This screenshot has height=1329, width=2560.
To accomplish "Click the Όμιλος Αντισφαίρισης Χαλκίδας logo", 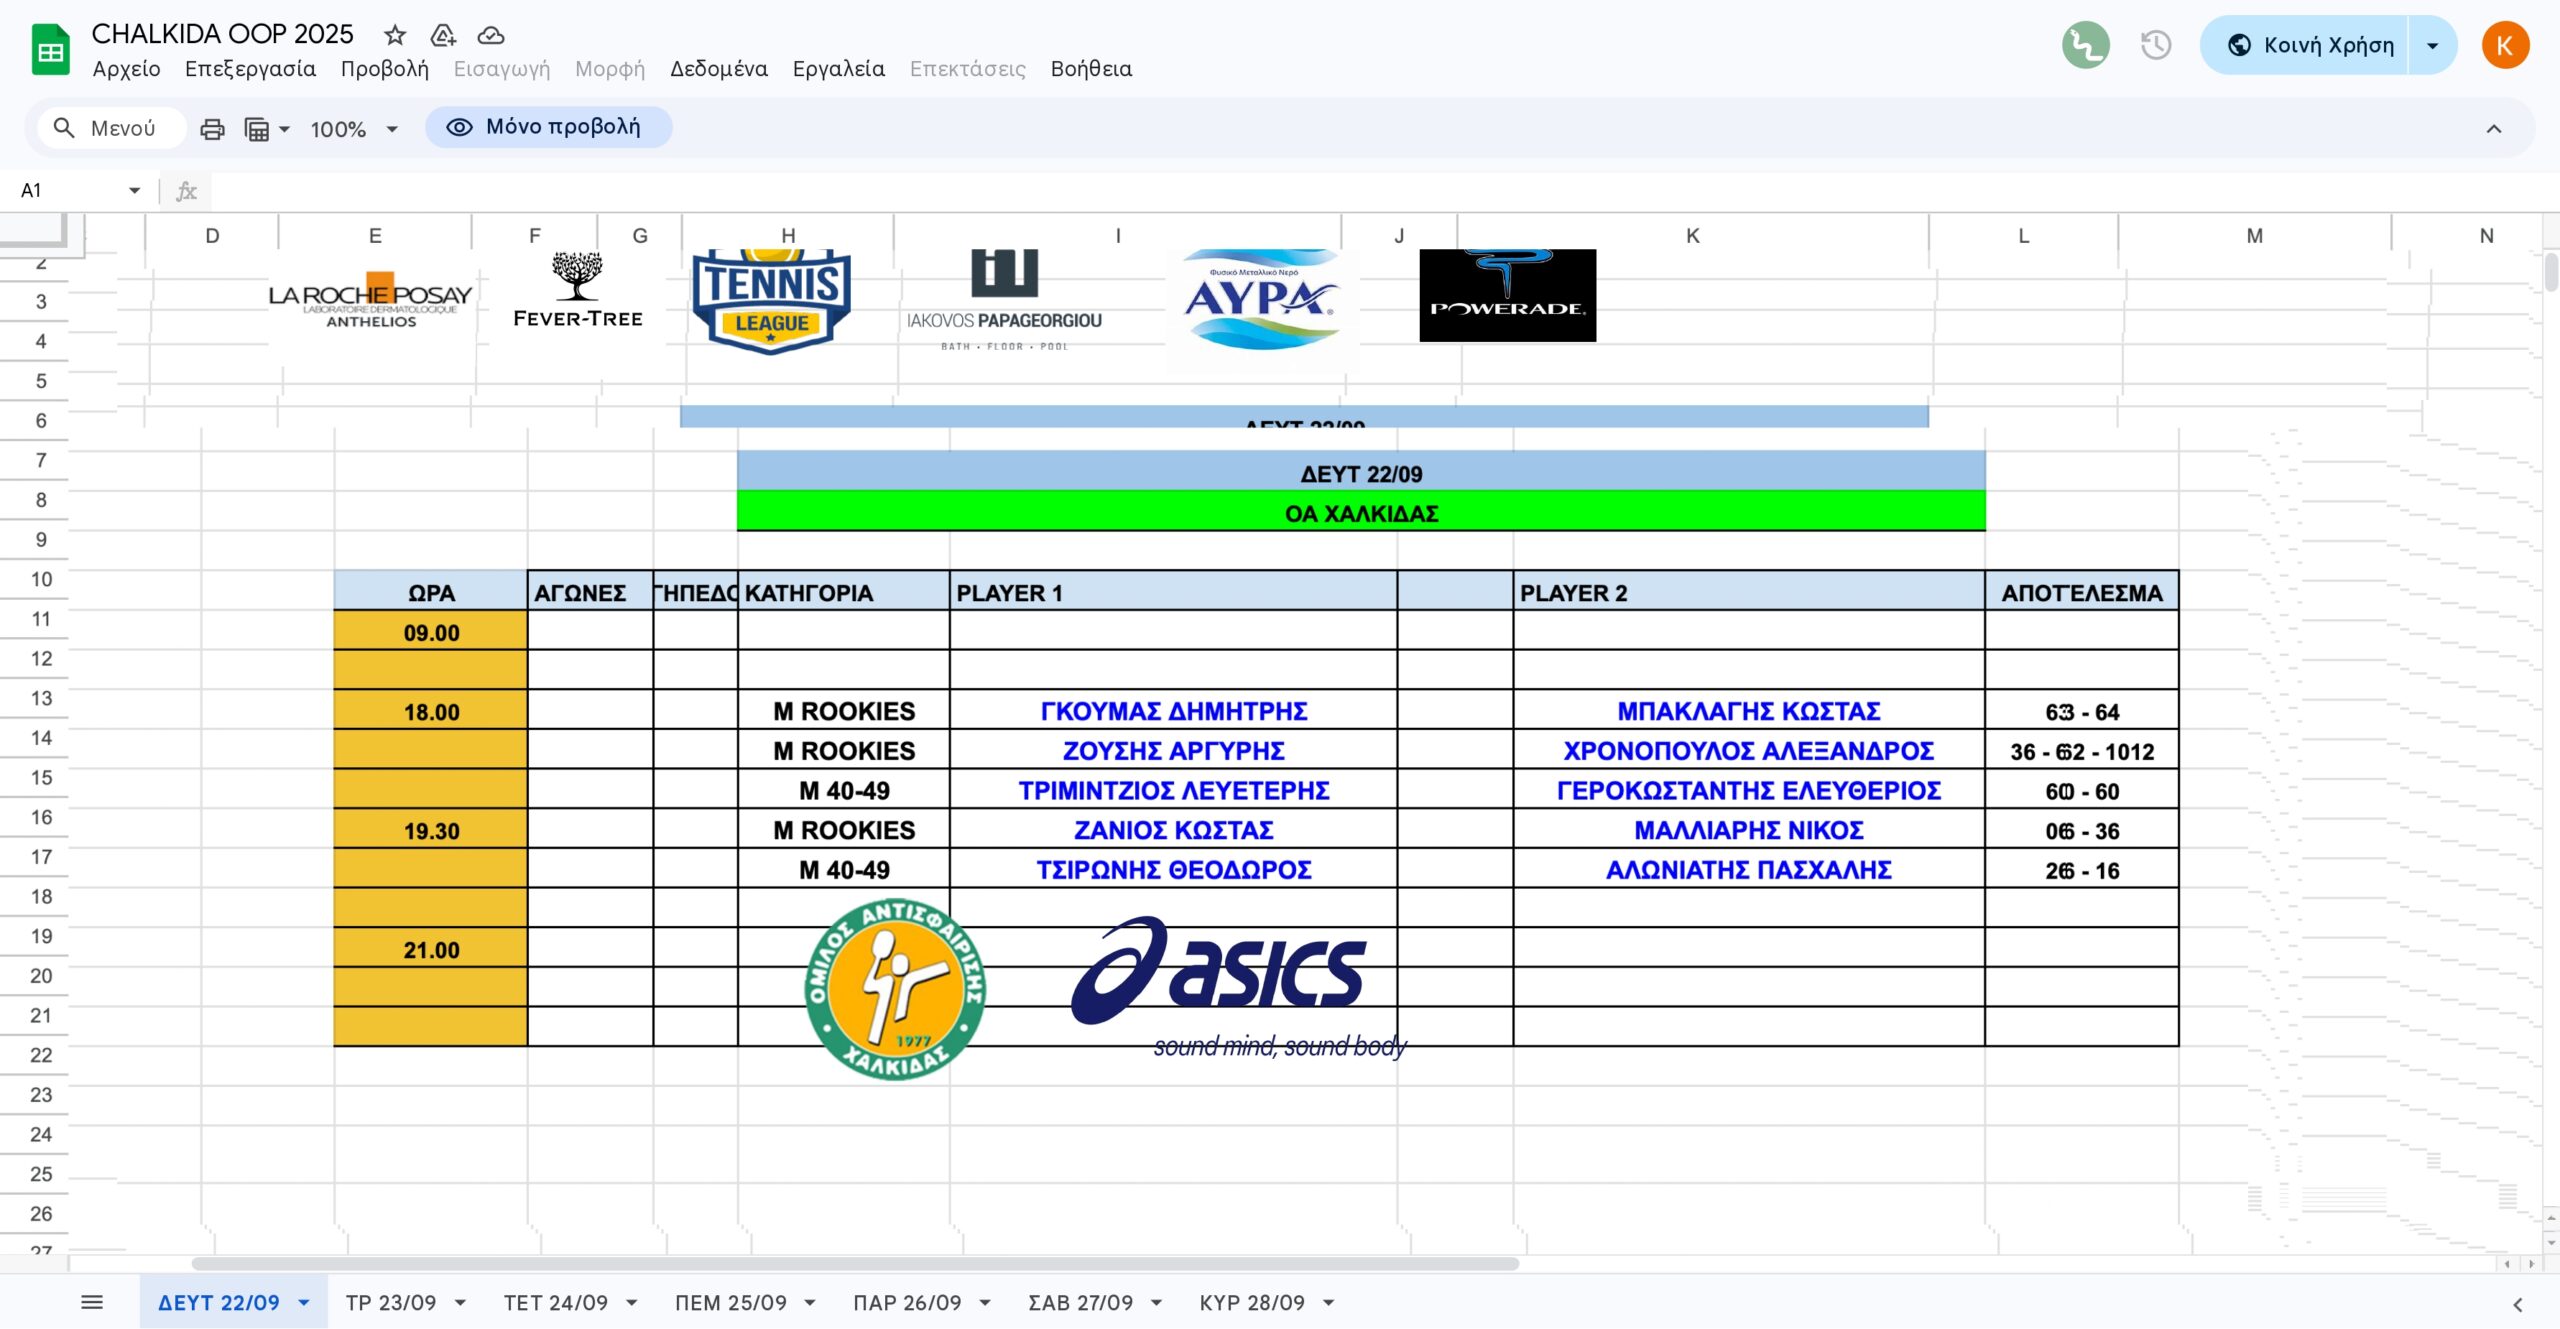I will [x=895, y=988].
